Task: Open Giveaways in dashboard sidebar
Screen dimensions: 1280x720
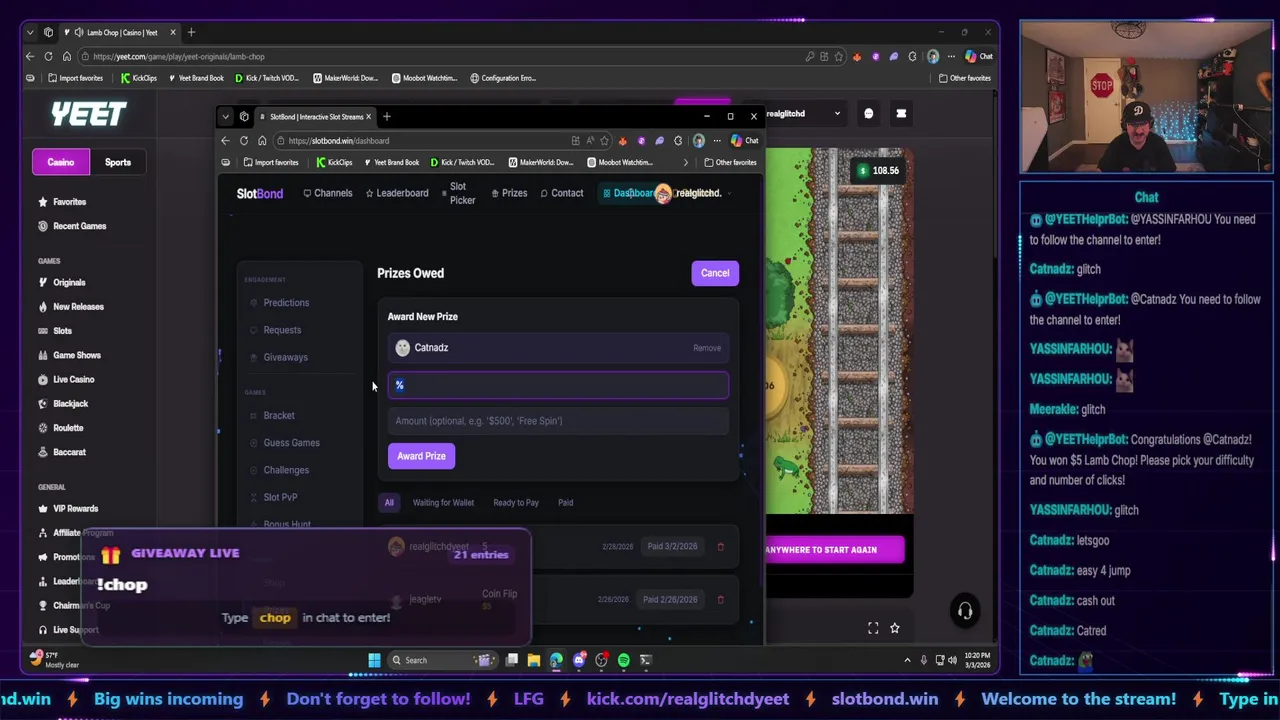Action: pos(285,357)
